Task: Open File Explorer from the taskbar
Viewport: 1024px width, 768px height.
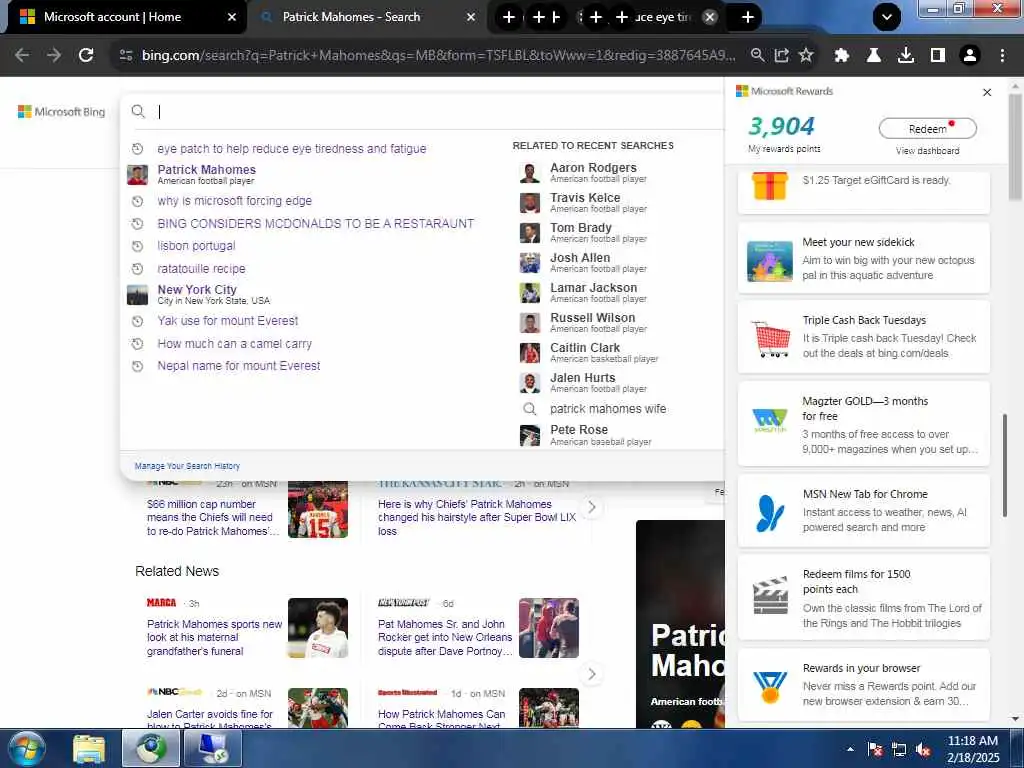Action: pyautogui.click(x=89, y=749)
